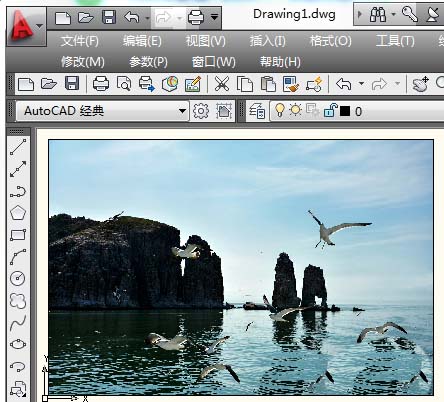
Task: Select the Rectangle tool
Action: (x=18, y=235)
